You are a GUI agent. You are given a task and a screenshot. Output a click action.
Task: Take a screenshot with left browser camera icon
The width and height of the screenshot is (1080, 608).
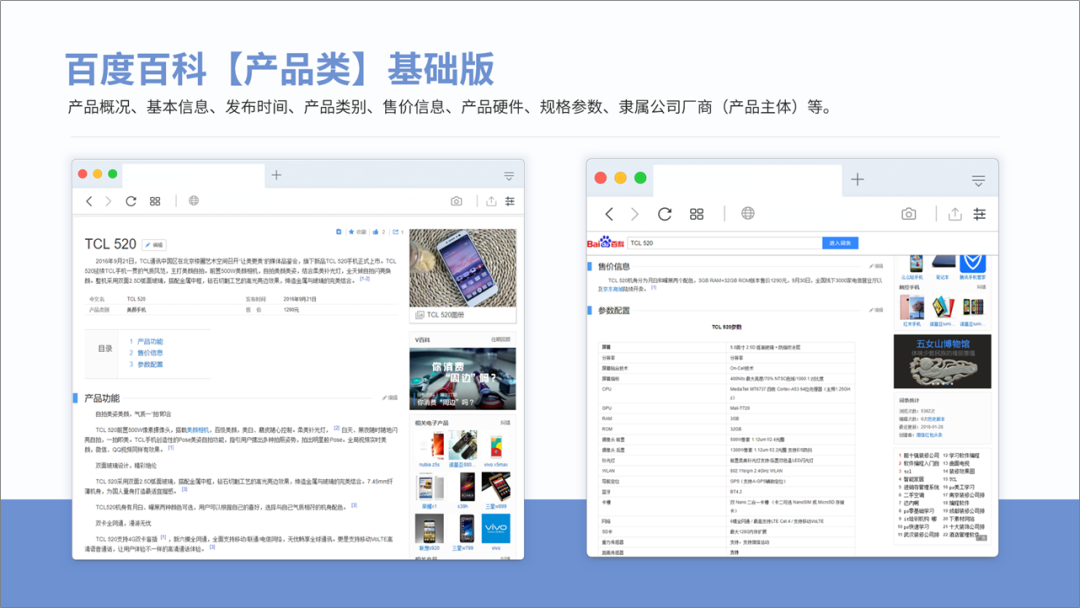pyautogui.click(x=456, y=201)
